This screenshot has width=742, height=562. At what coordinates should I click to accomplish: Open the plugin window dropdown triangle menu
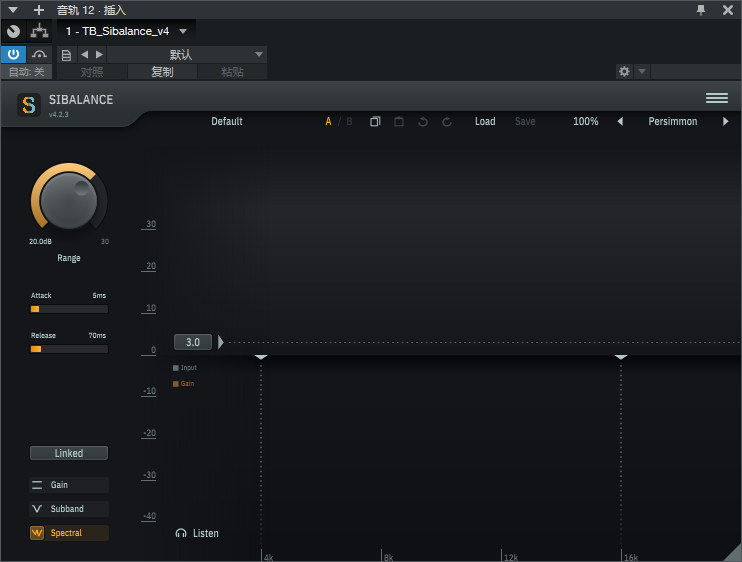click(13, 9)
